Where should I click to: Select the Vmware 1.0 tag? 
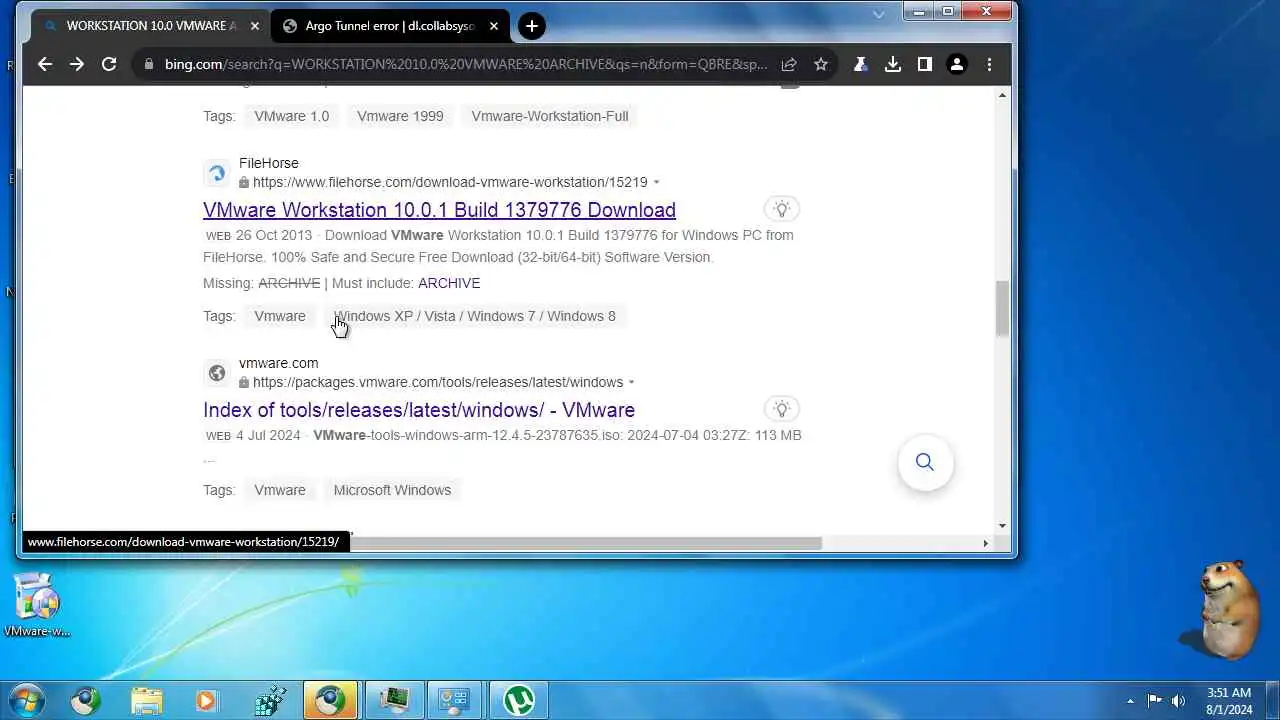pos(292,116)
